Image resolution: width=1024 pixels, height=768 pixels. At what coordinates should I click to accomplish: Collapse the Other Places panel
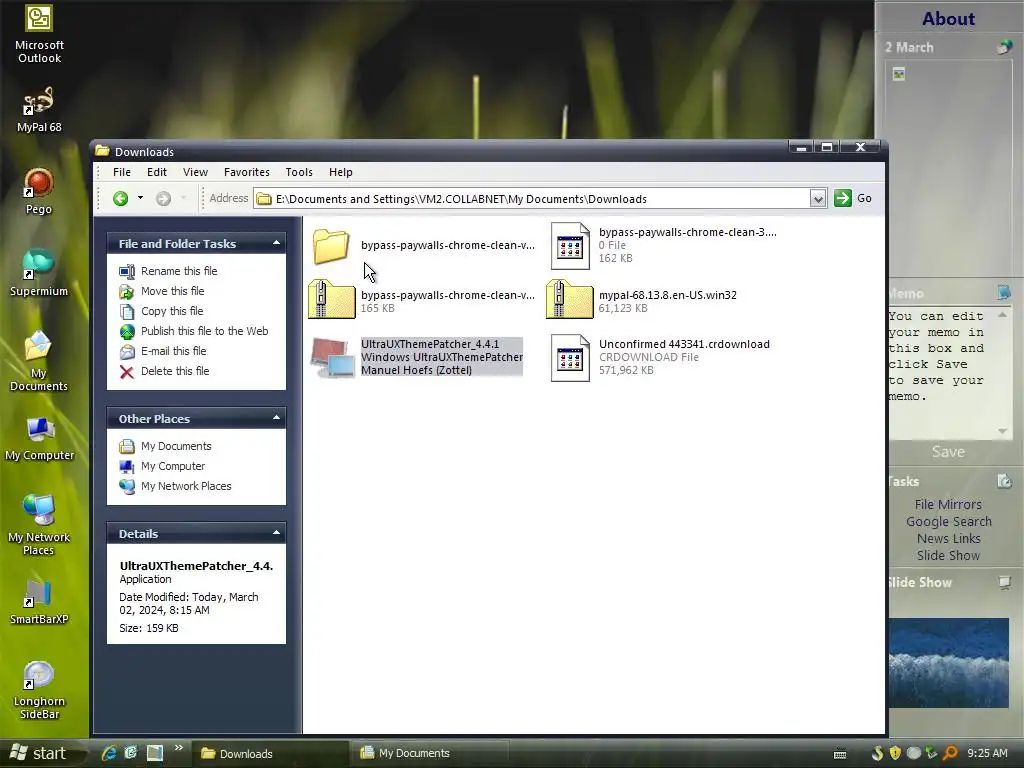pyautogui.click(x=276, y=418)
